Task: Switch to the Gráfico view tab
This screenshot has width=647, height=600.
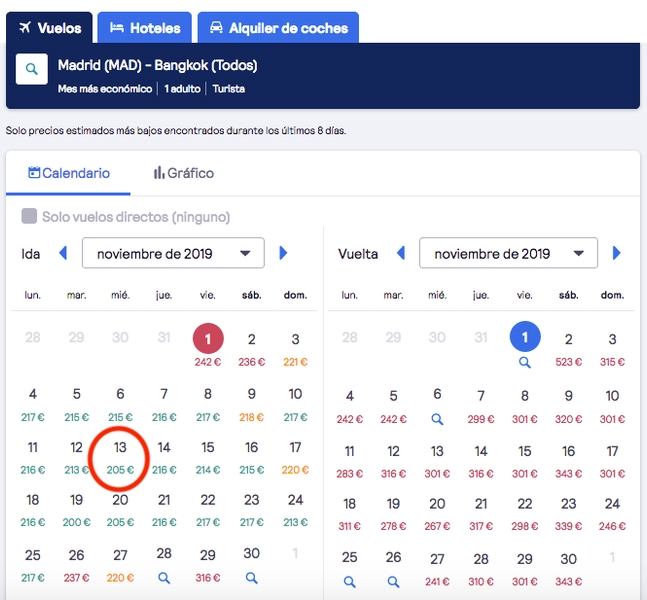Action: coord(184,173)
